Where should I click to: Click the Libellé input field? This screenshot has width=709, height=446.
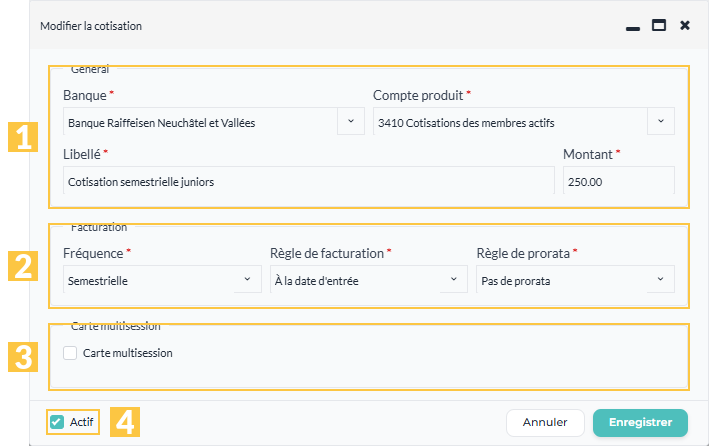click(309, 180)
